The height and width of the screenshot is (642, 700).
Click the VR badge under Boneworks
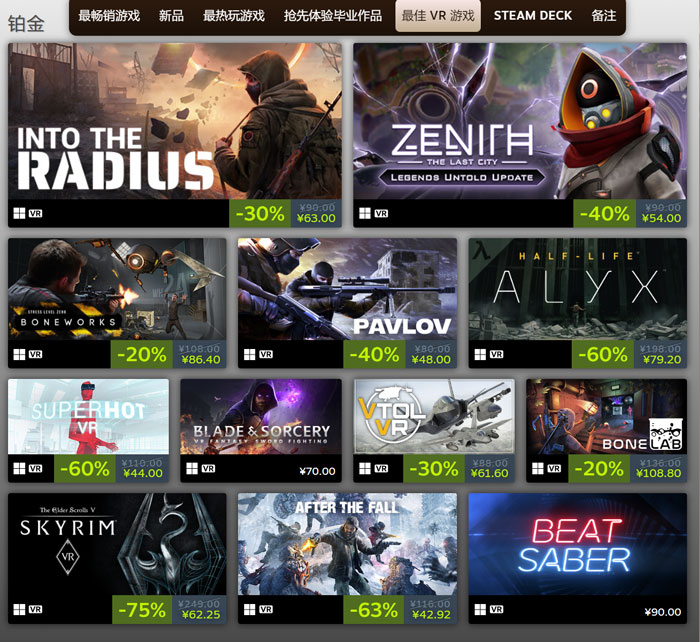pos(35,354)
